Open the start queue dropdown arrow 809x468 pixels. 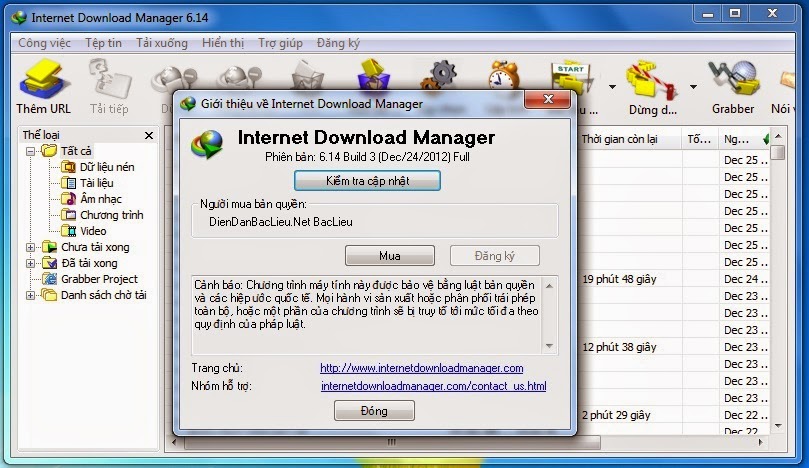tap(612, 87)
